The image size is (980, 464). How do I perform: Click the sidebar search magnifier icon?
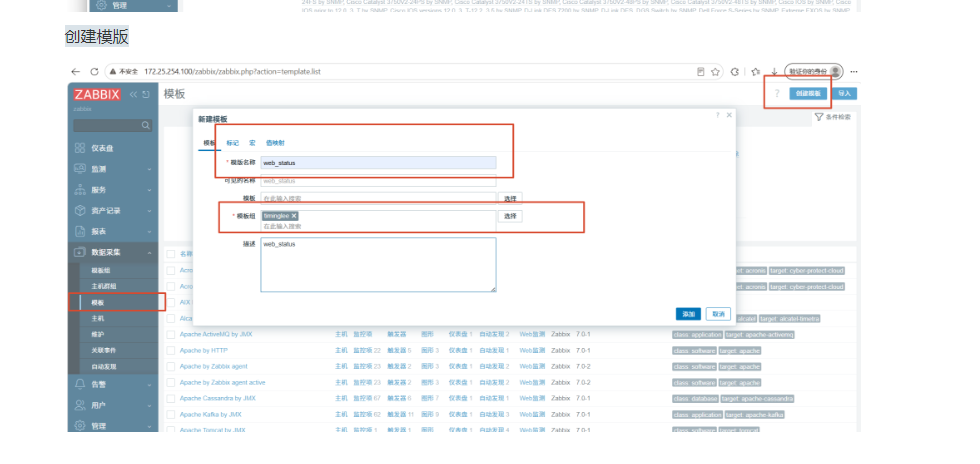(146, 126)
